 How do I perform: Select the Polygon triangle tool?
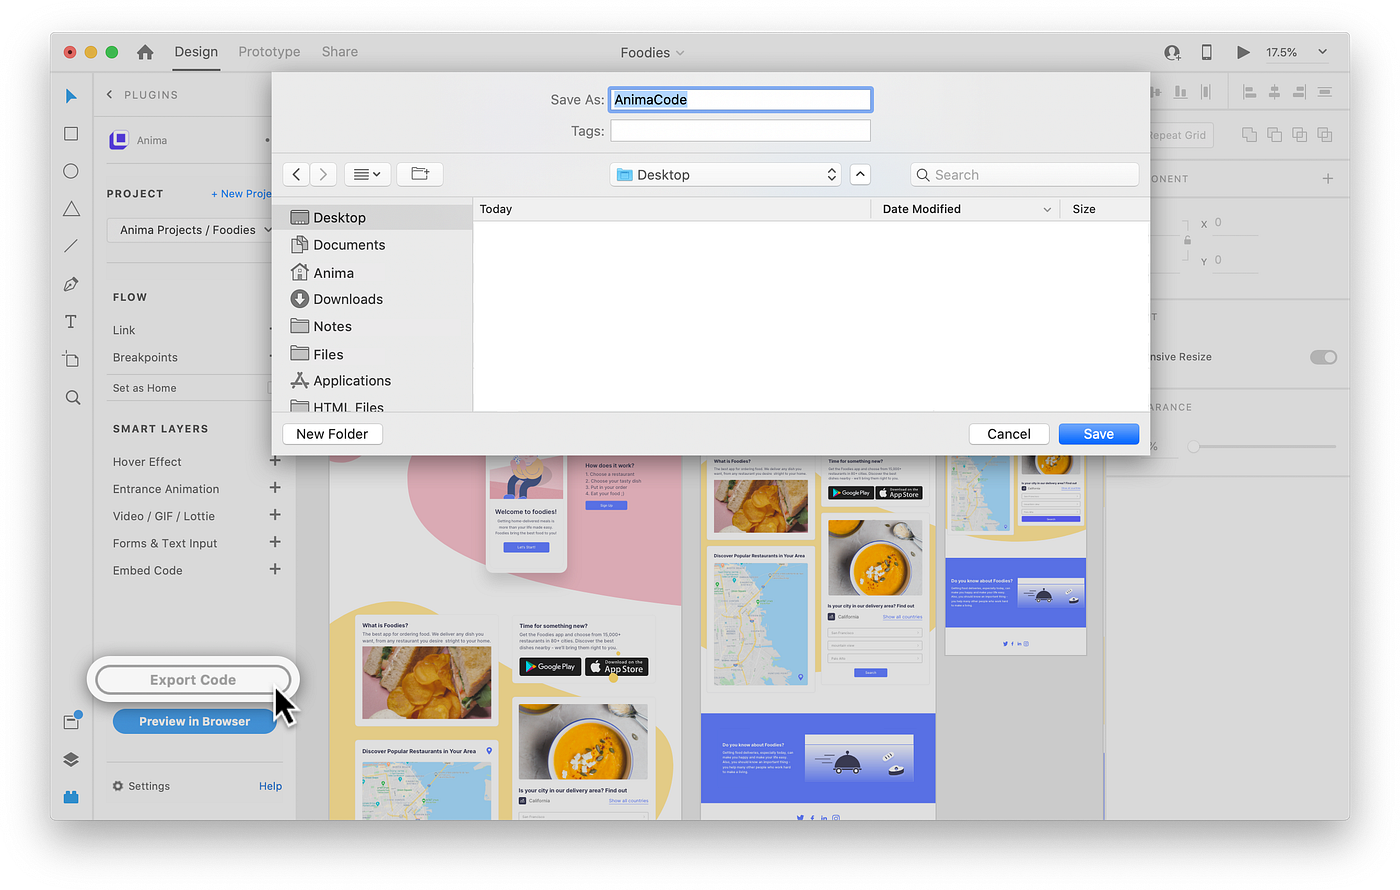(x=71, y=209)
